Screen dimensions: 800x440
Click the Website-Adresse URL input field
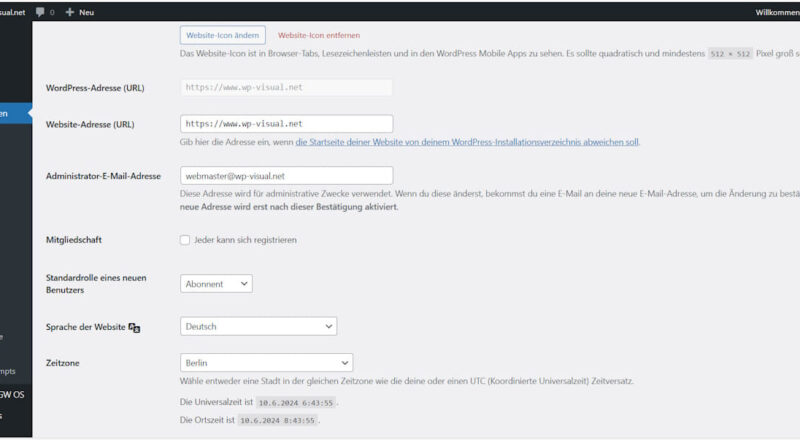click(286, 124)
